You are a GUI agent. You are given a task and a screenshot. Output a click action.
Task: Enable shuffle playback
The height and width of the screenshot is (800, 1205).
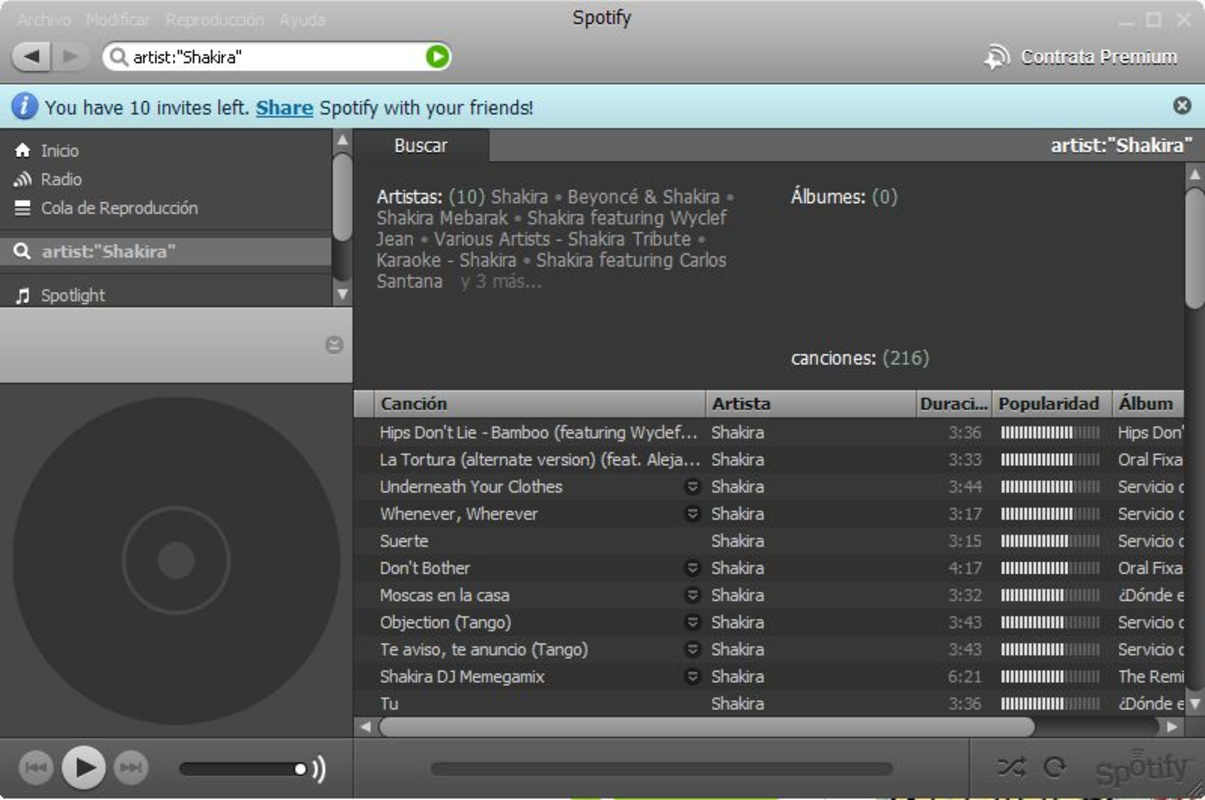click(1013, 768)
